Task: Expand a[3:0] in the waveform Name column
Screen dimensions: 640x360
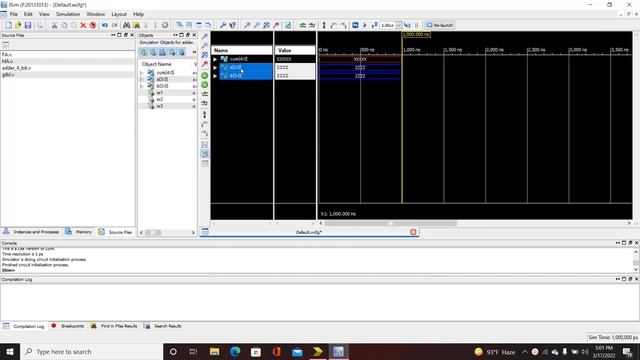Action: 215,67
